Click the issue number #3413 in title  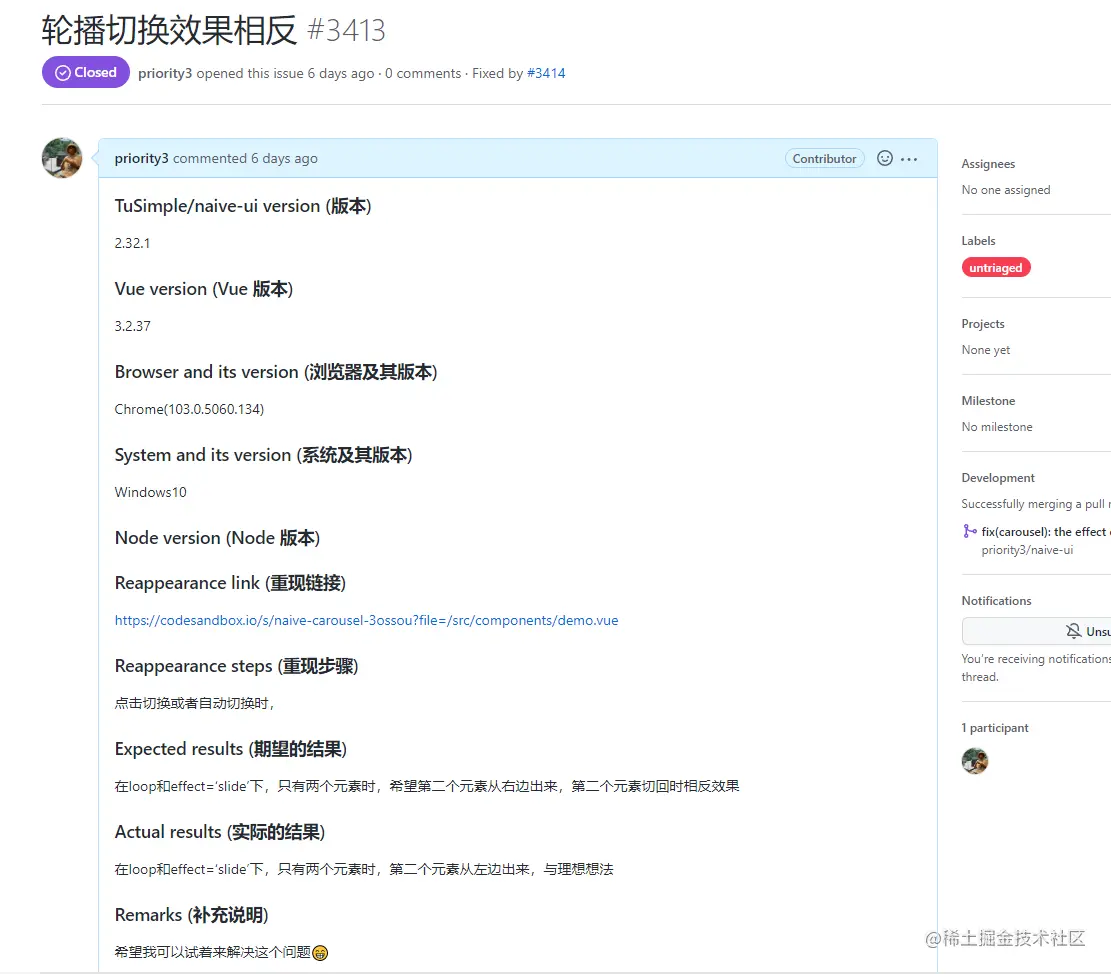tap(346, 30)
